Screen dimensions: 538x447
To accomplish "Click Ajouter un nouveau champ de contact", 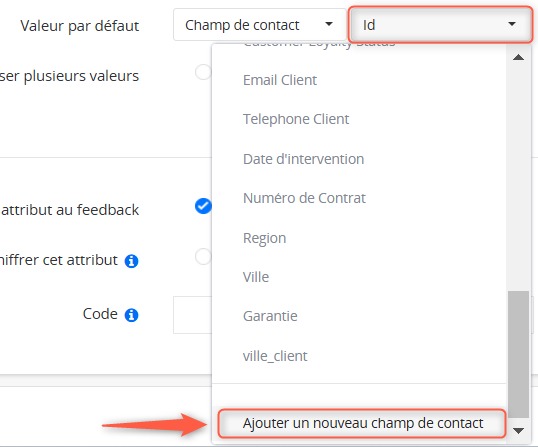I will click(x=362, y=423).
